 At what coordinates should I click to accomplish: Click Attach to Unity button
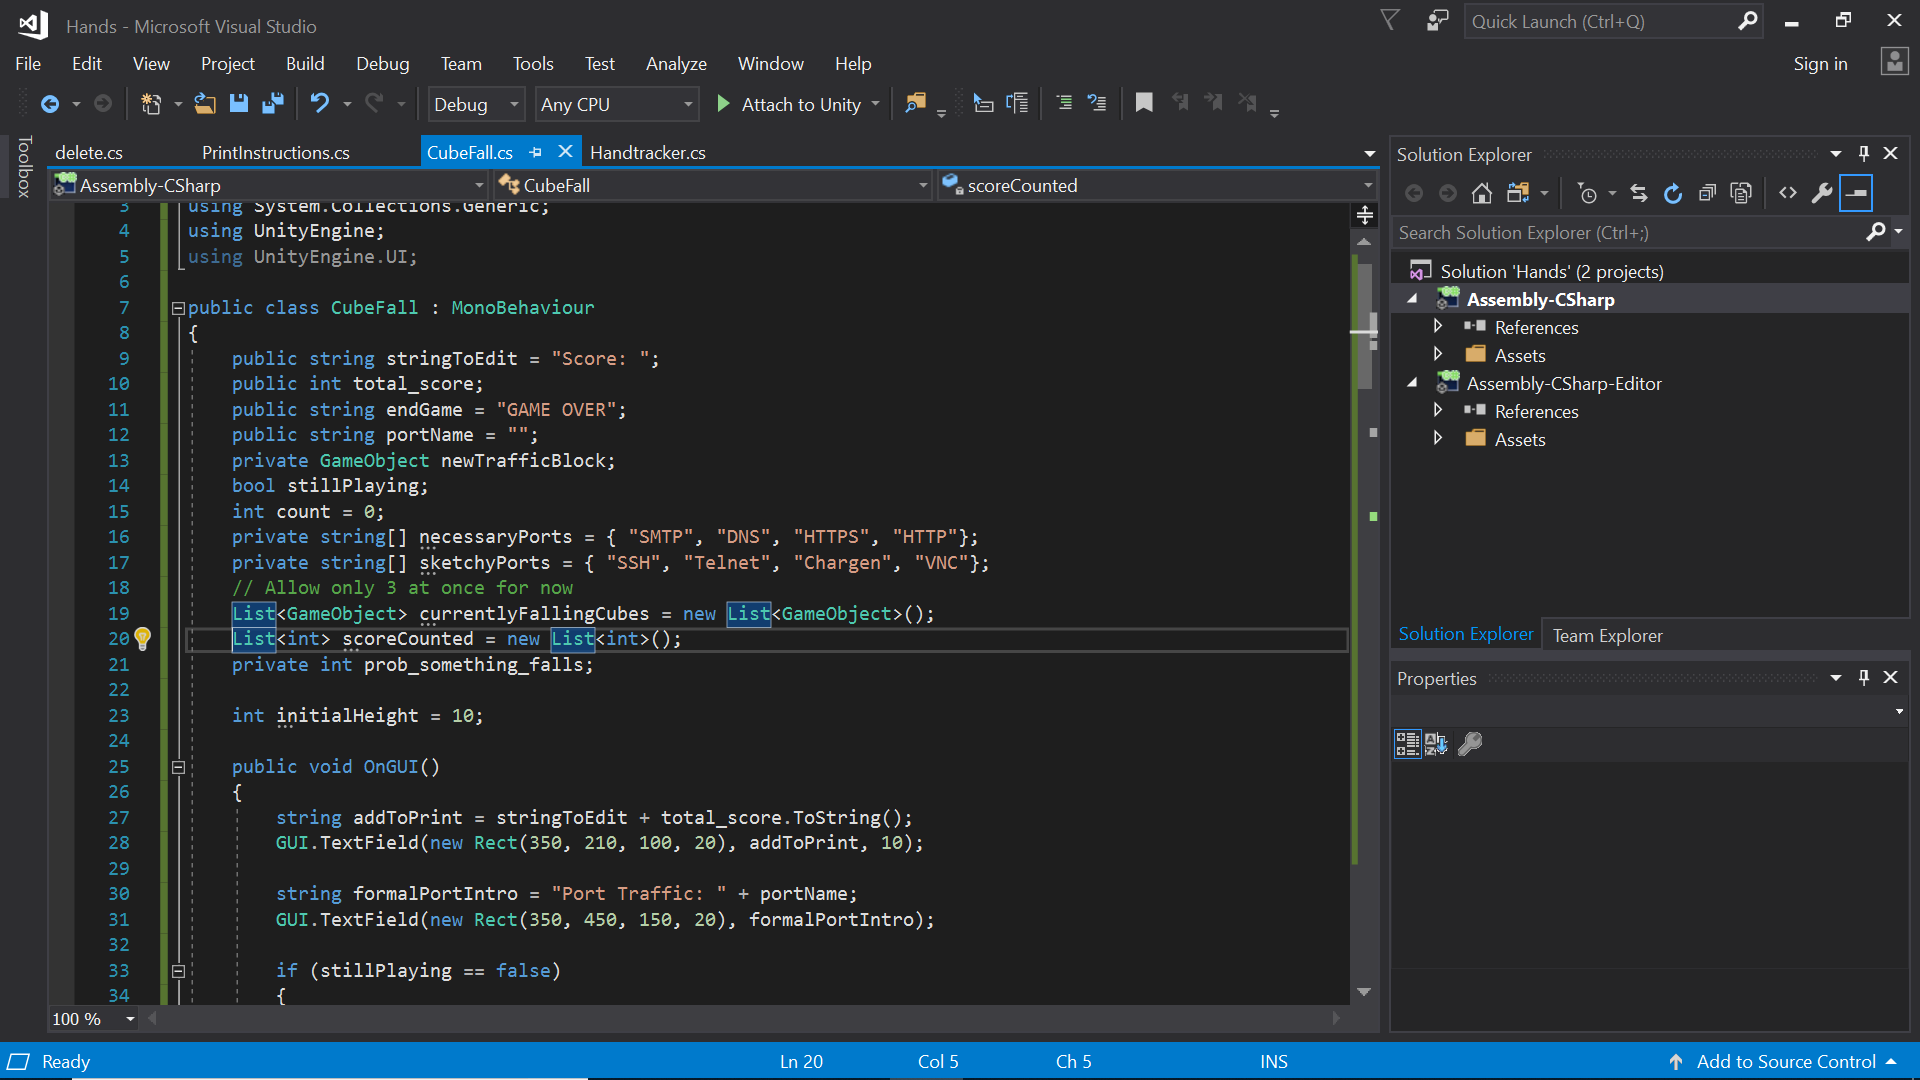[x=790, y=104]
